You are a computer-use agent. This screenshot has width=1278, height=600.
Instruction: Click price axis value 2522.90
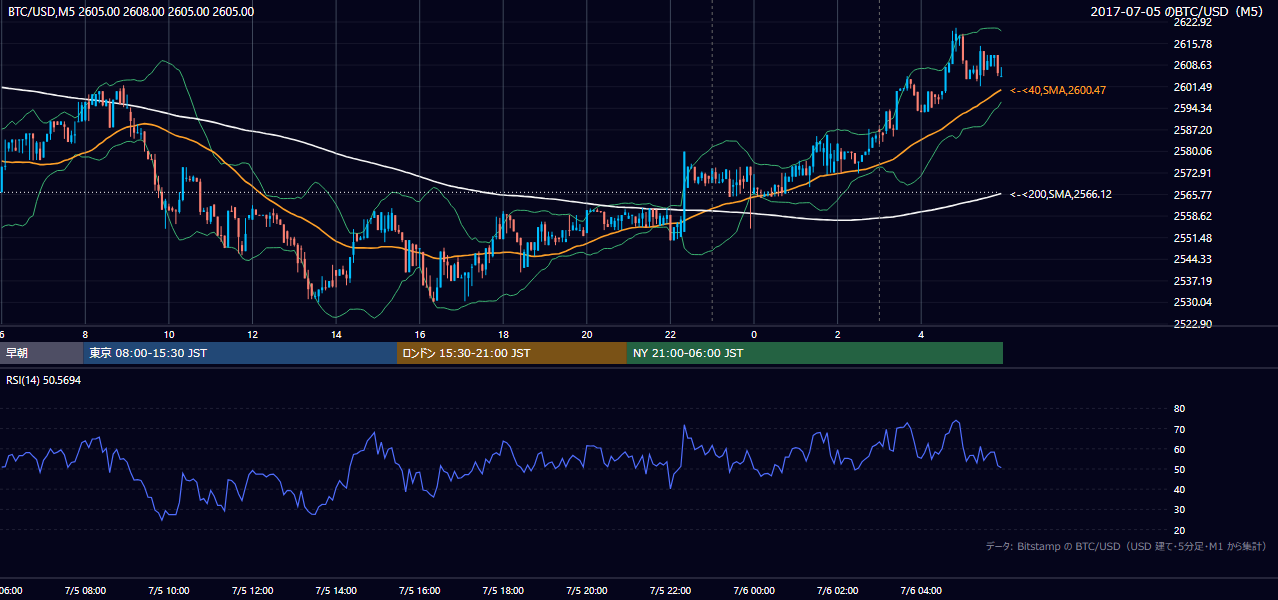(x=1192, y=324)
